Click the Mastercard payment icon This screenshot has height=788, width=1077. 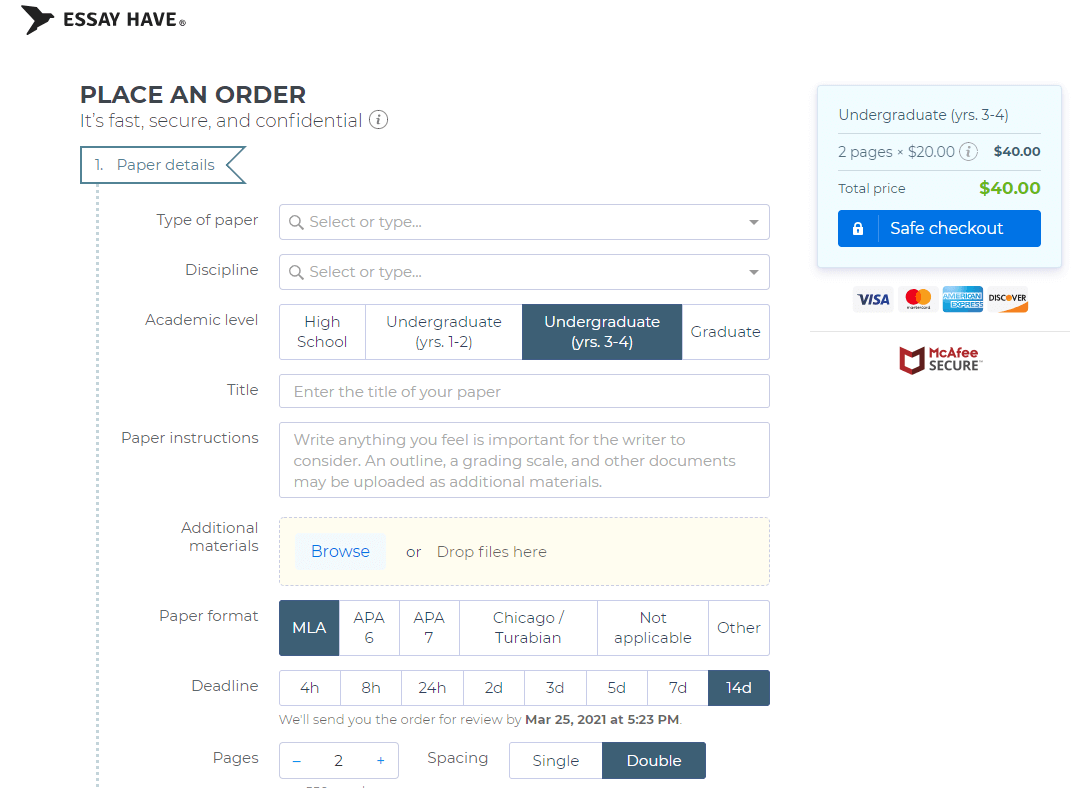point(917,299)
